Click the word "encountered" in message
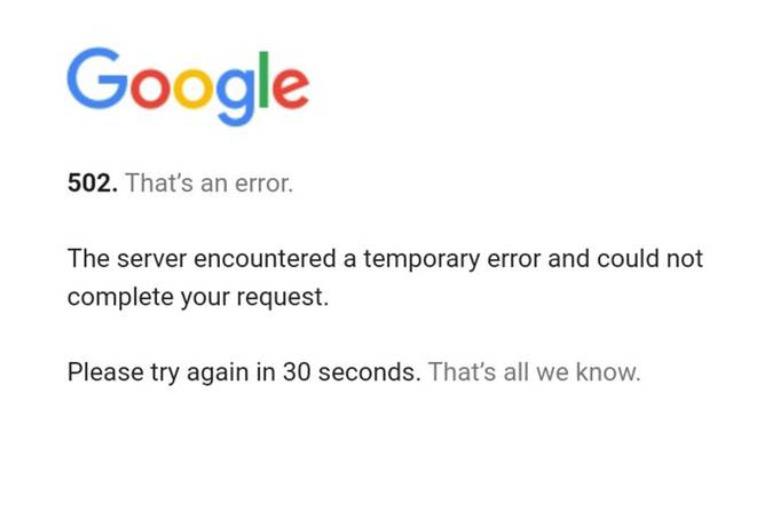The image size is (761, 518). coord(265,258)
